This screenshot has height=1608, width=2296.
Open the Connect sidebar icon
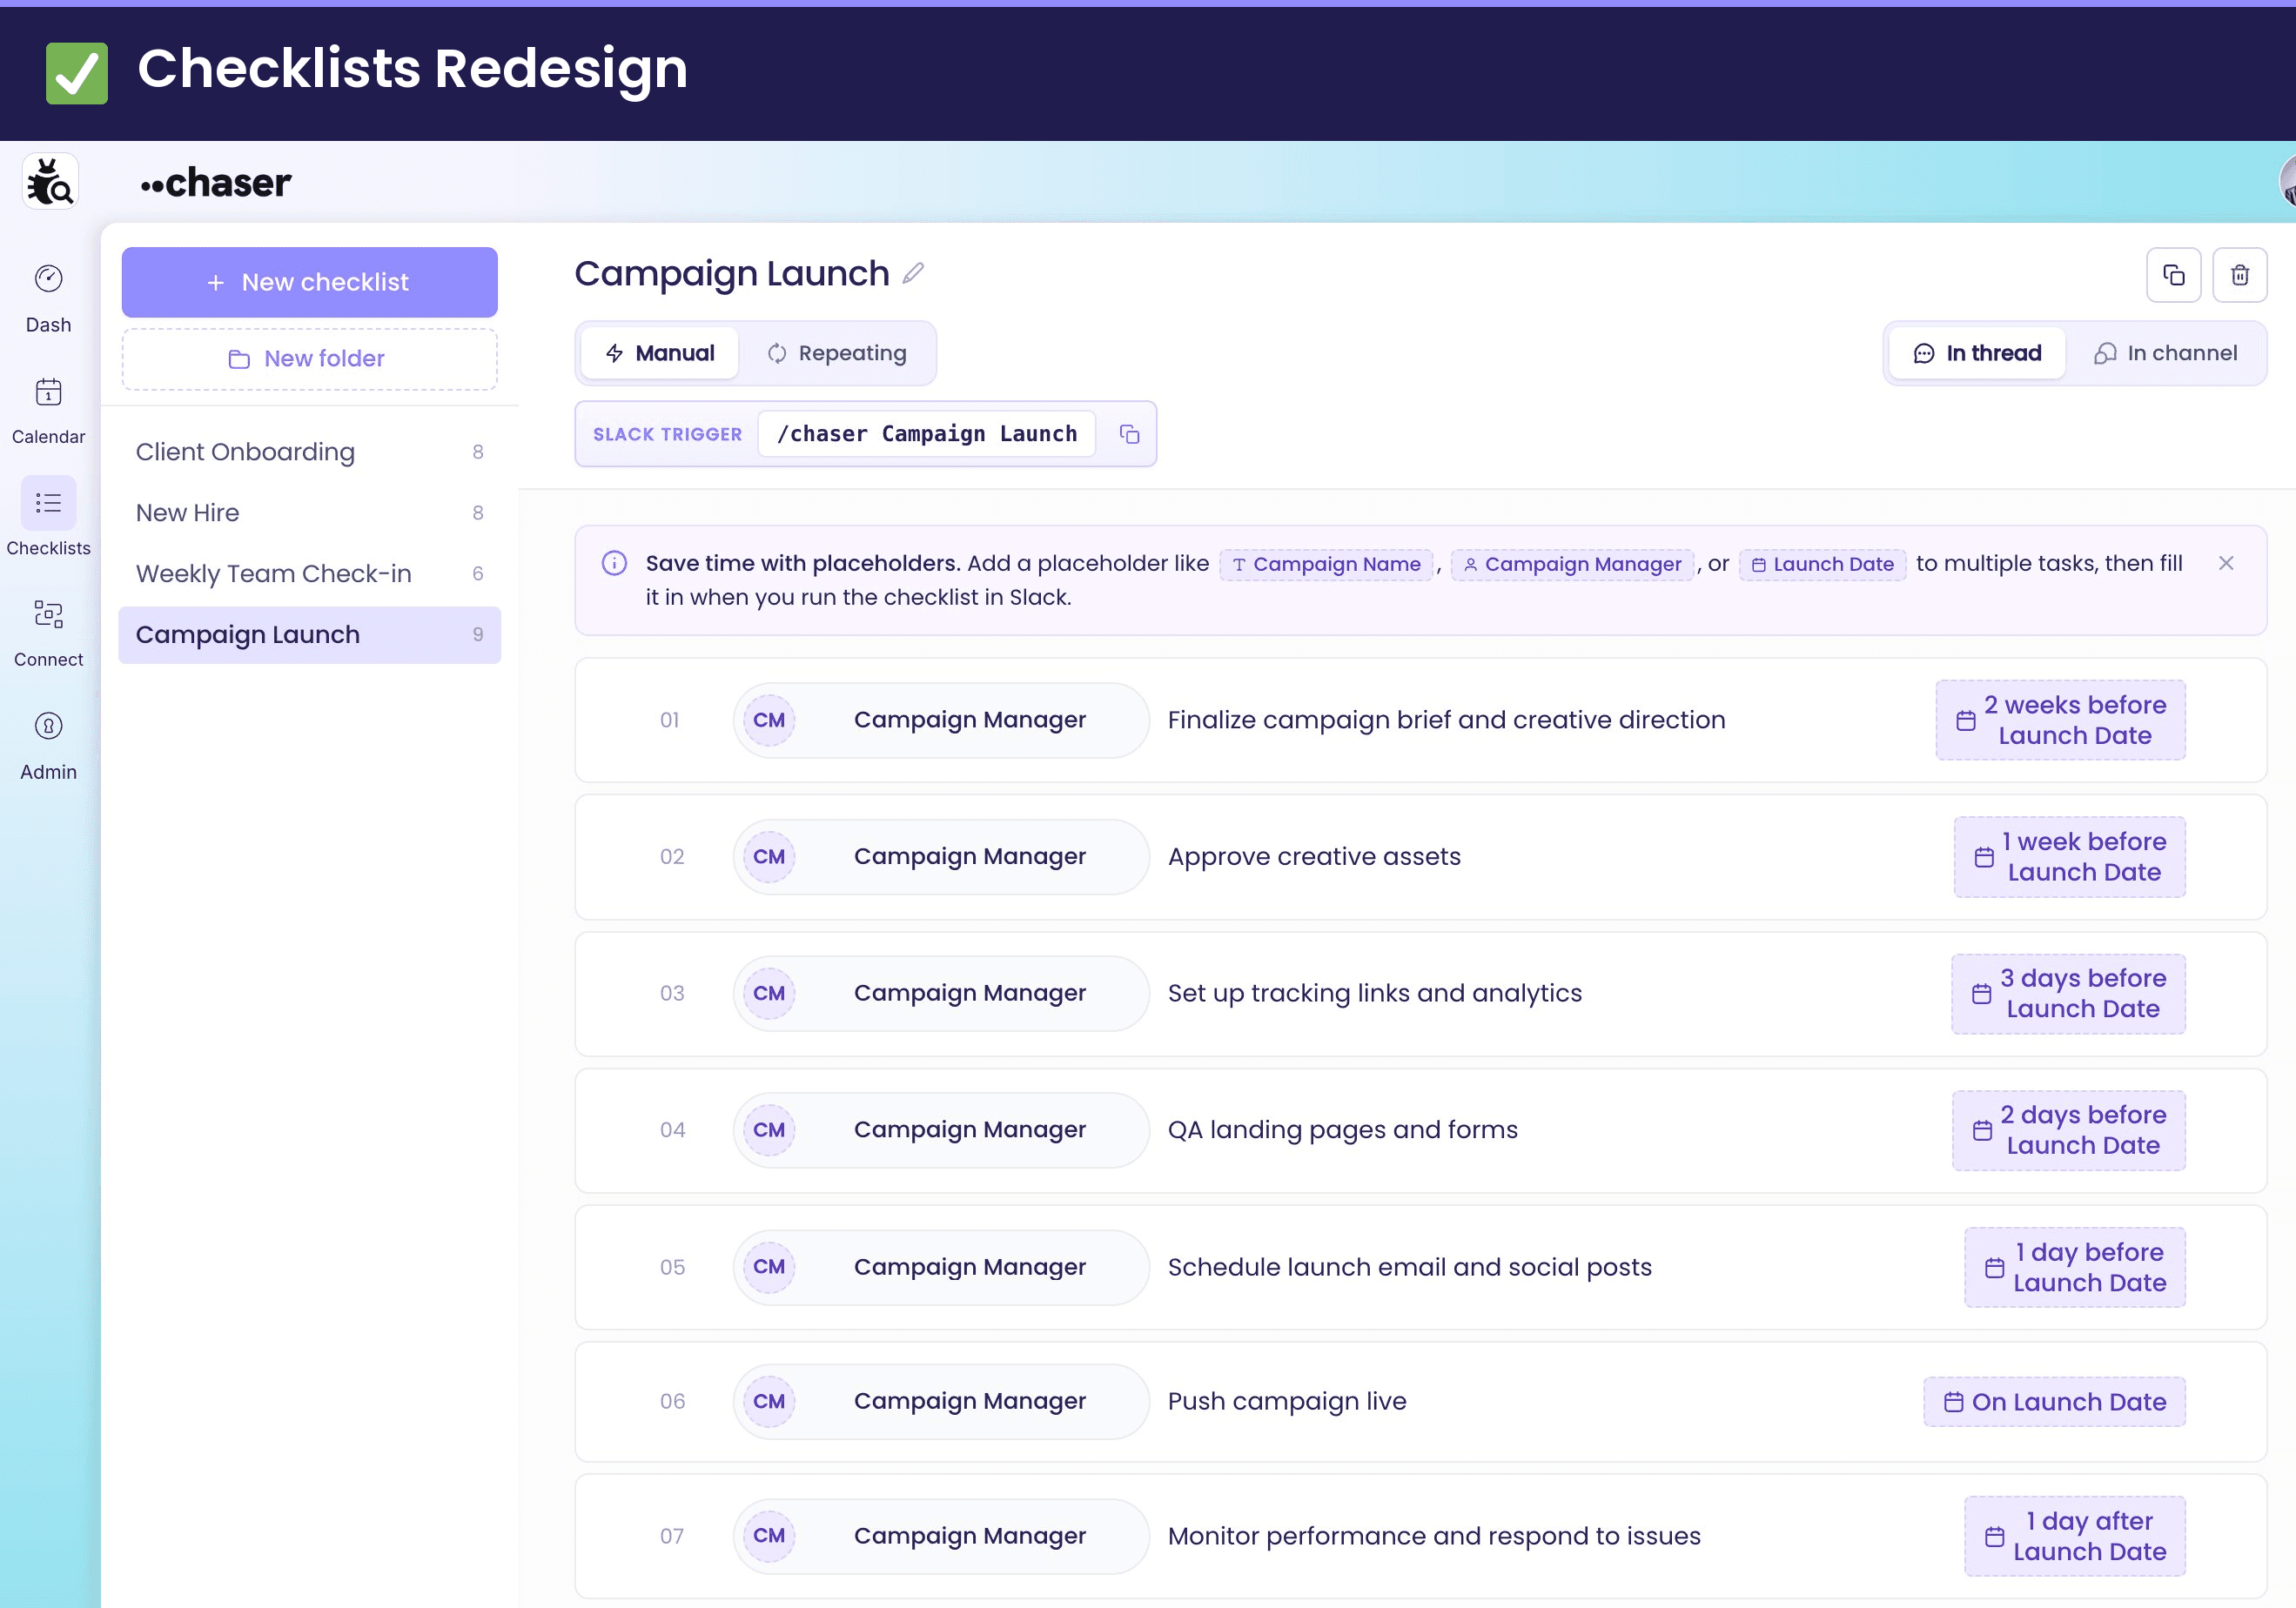pyautogui.click(x=48, y=614)
